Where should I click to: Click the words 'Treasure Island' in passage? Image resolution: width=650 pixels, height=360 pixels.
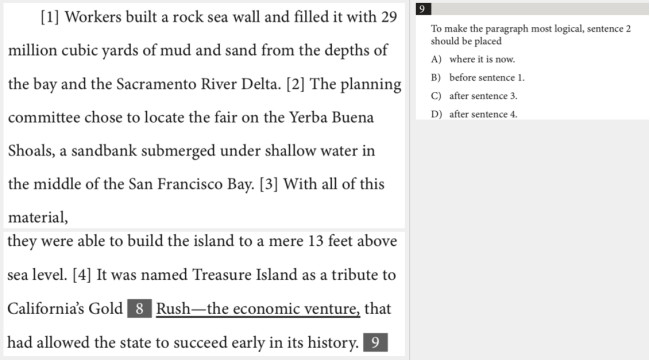coord(243,275)
